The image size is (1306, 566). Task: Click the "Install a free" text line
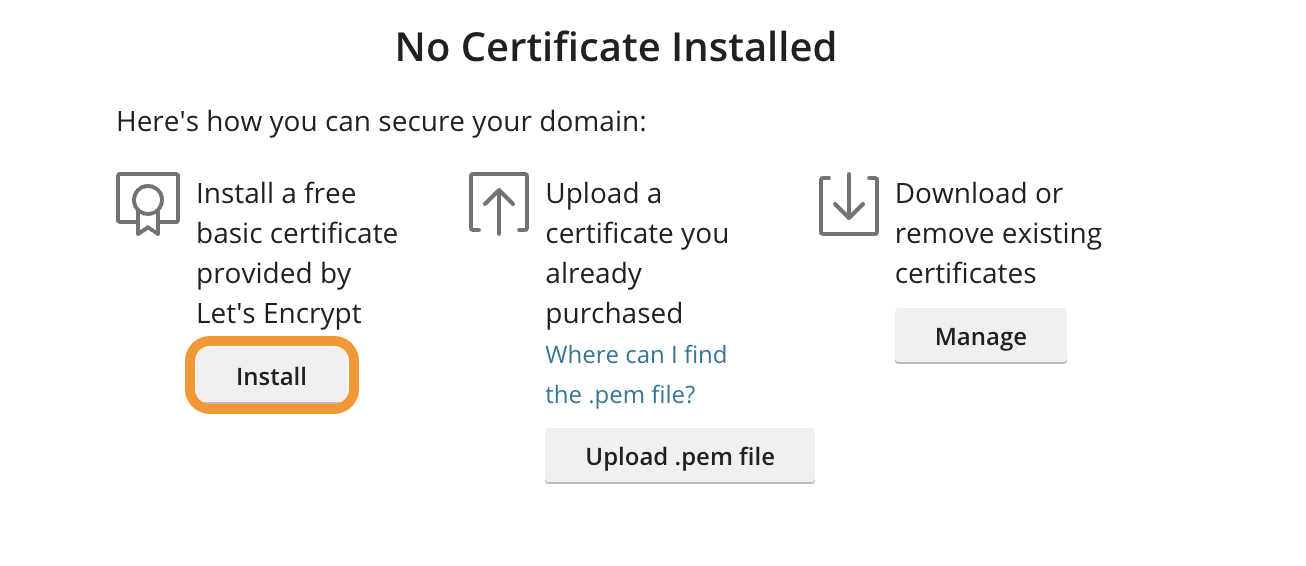[276, 193]
